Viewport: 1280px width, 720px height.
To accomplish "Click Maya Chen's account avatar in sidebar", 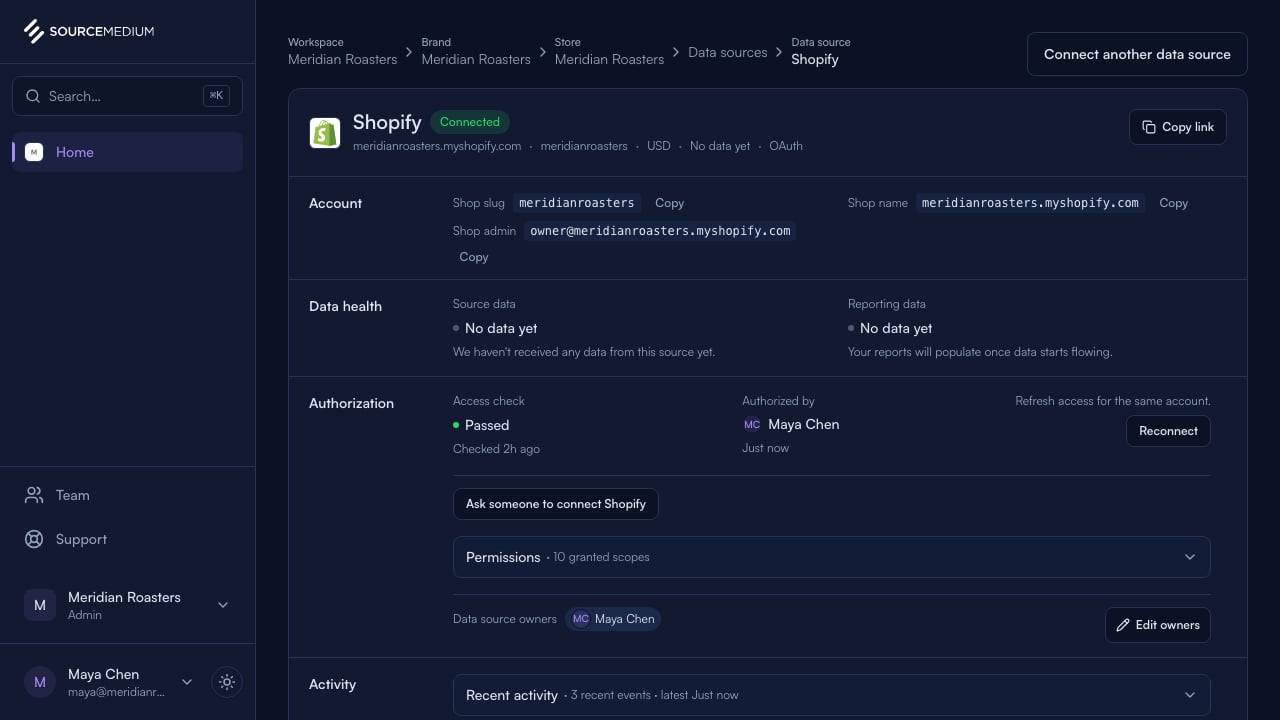I will tap(40, 682).
